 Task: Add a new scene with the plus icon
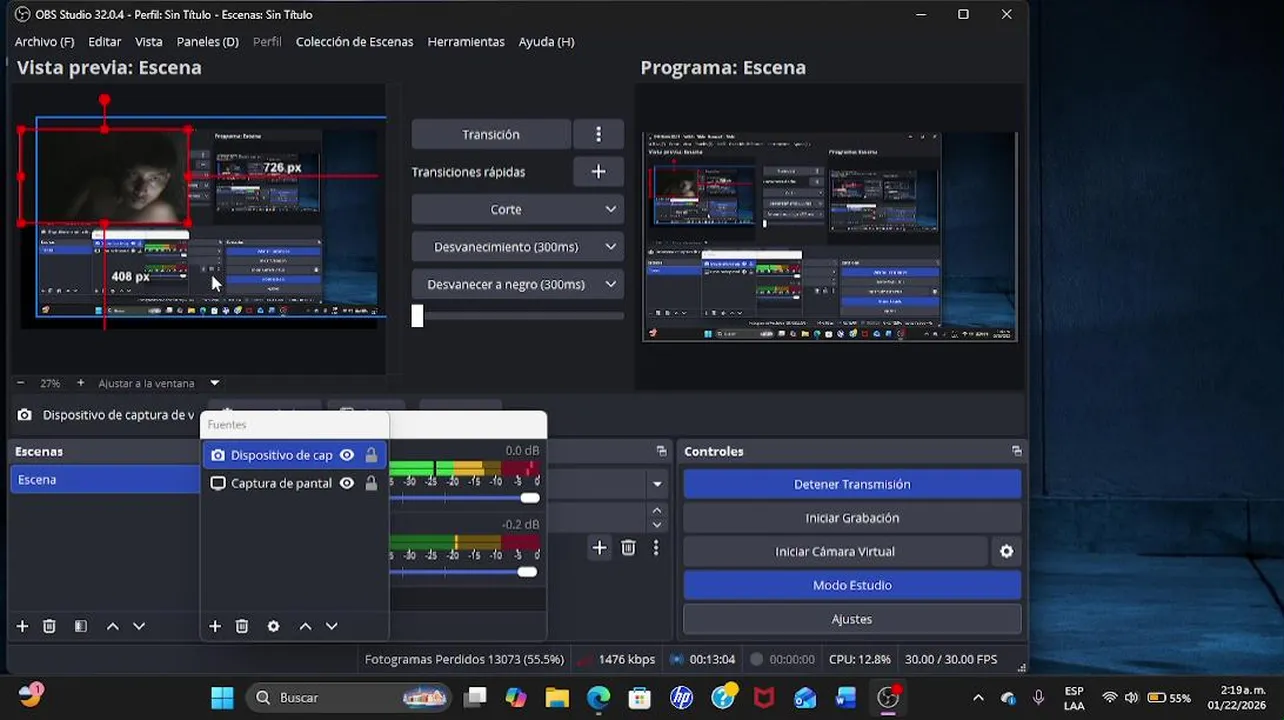pyautogui.click(x=22, y=626)
